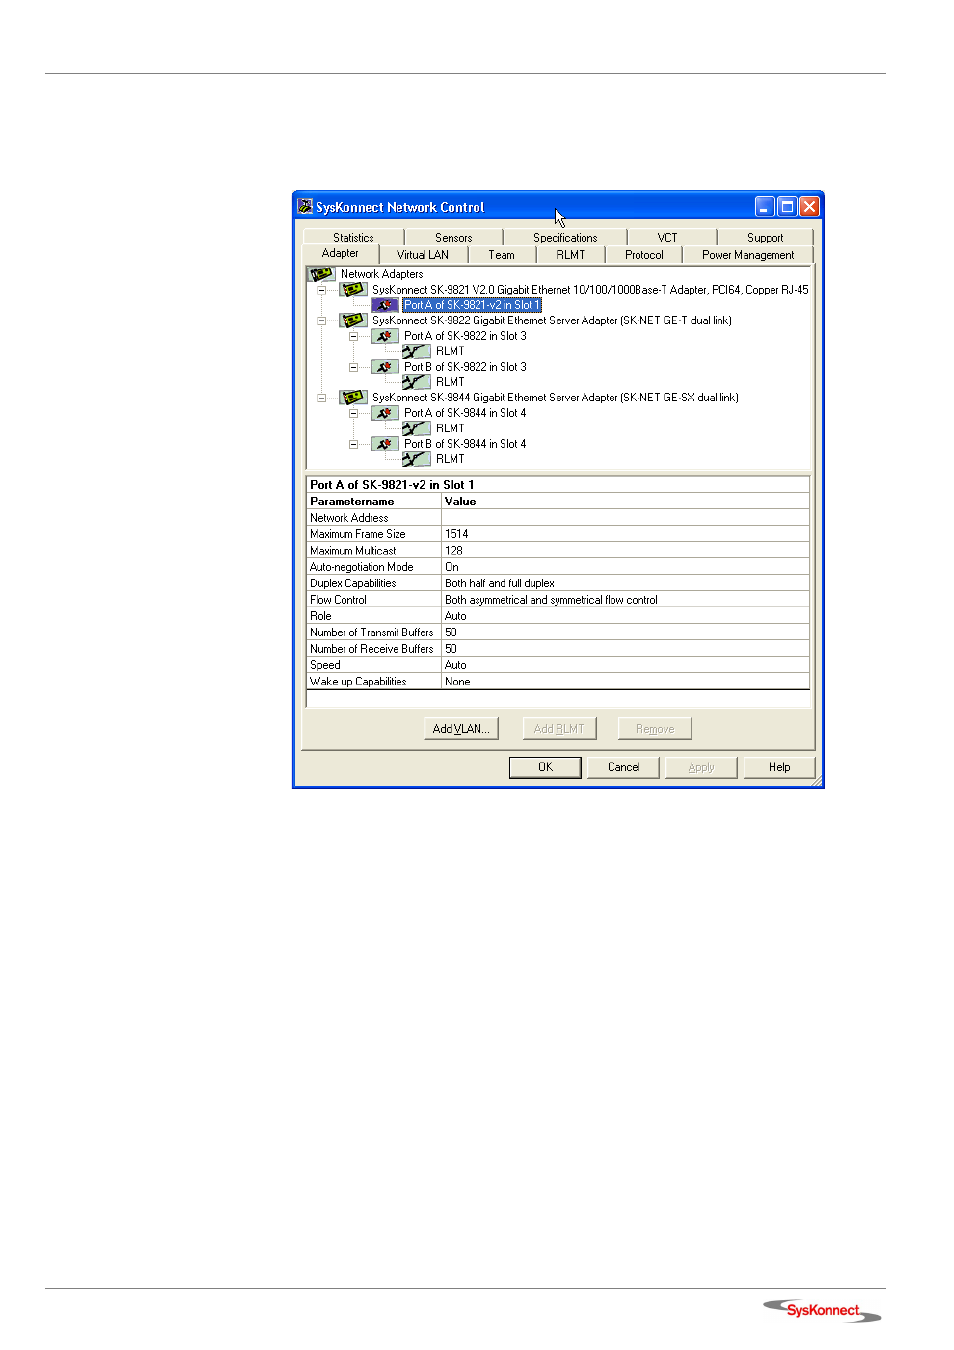Click the SK-9822 Server Adapter card icon
954x1350 pixels.
coord(353,320)
